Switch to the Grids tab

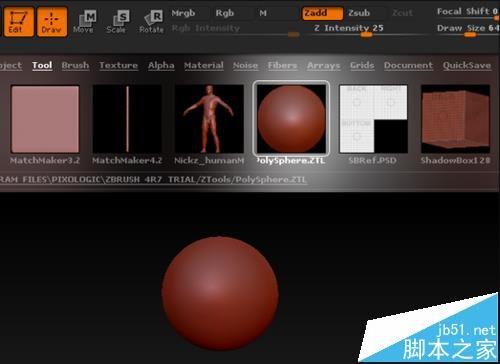pyautogui.click(x=362, y=65)
